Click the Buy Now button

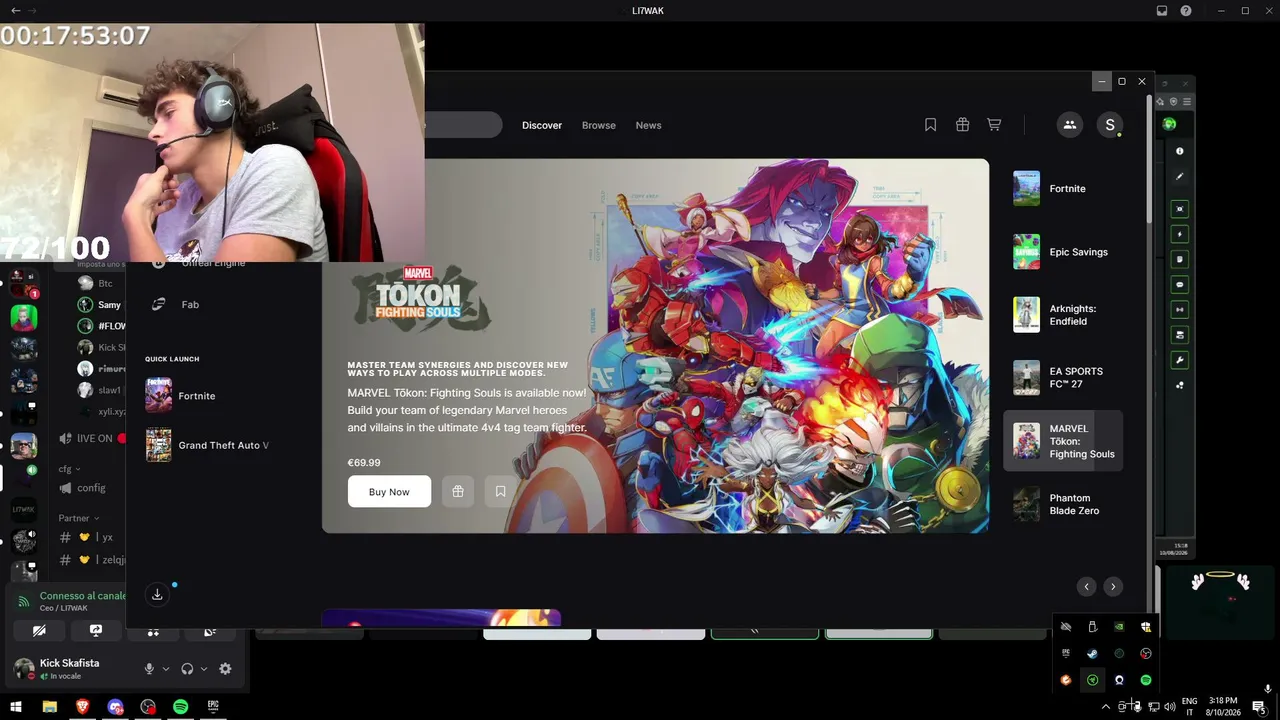coord(389,491)
